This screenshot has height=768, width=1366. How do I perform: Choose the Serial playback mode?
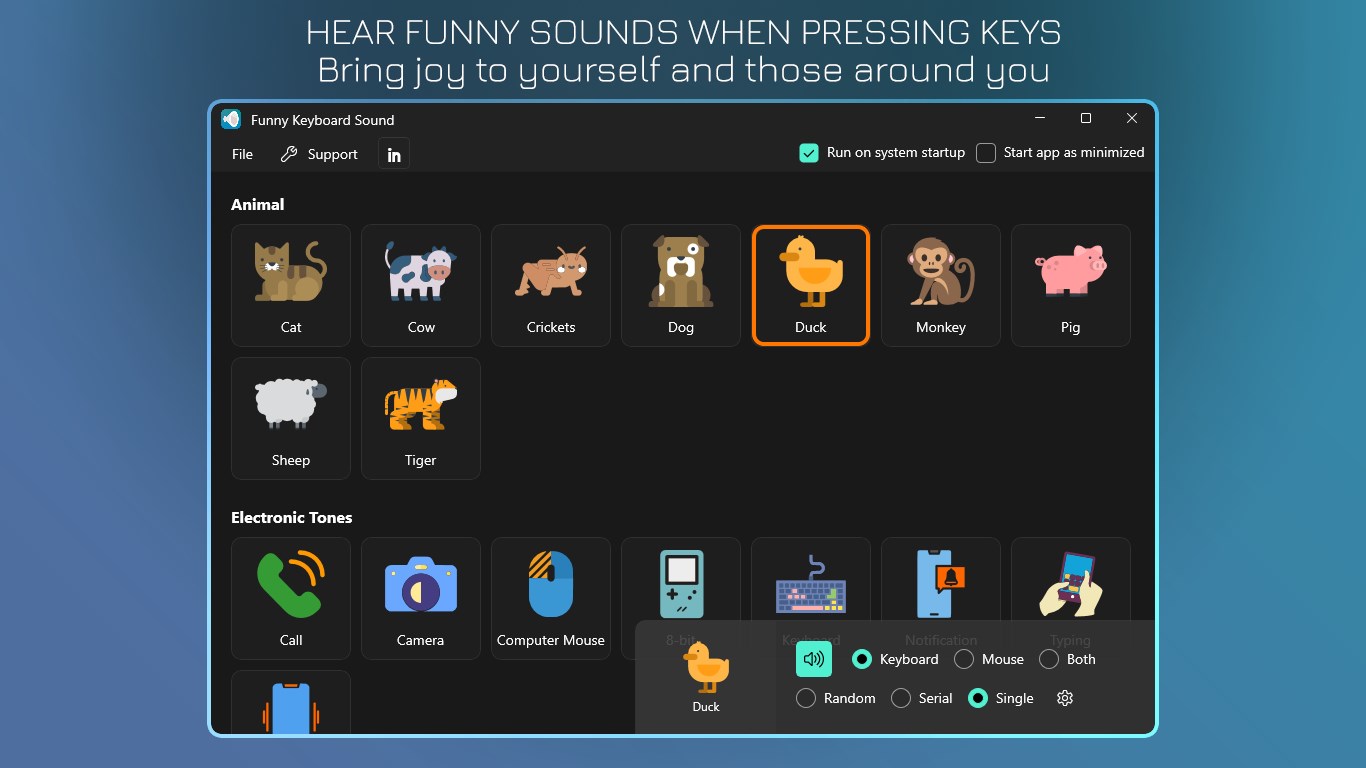tap(901, 698)
